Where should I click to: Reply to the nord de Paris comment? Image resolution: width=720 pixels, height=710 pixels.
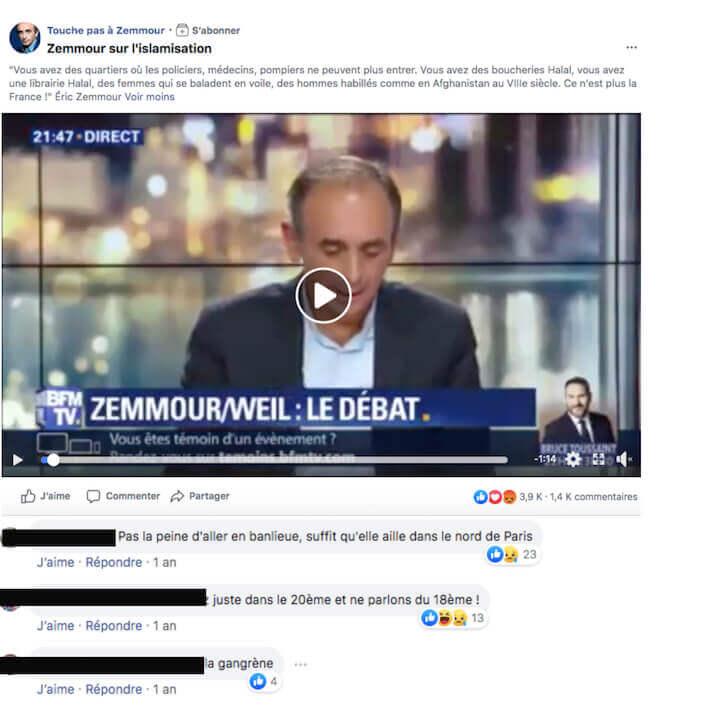(x=114, y=562)
